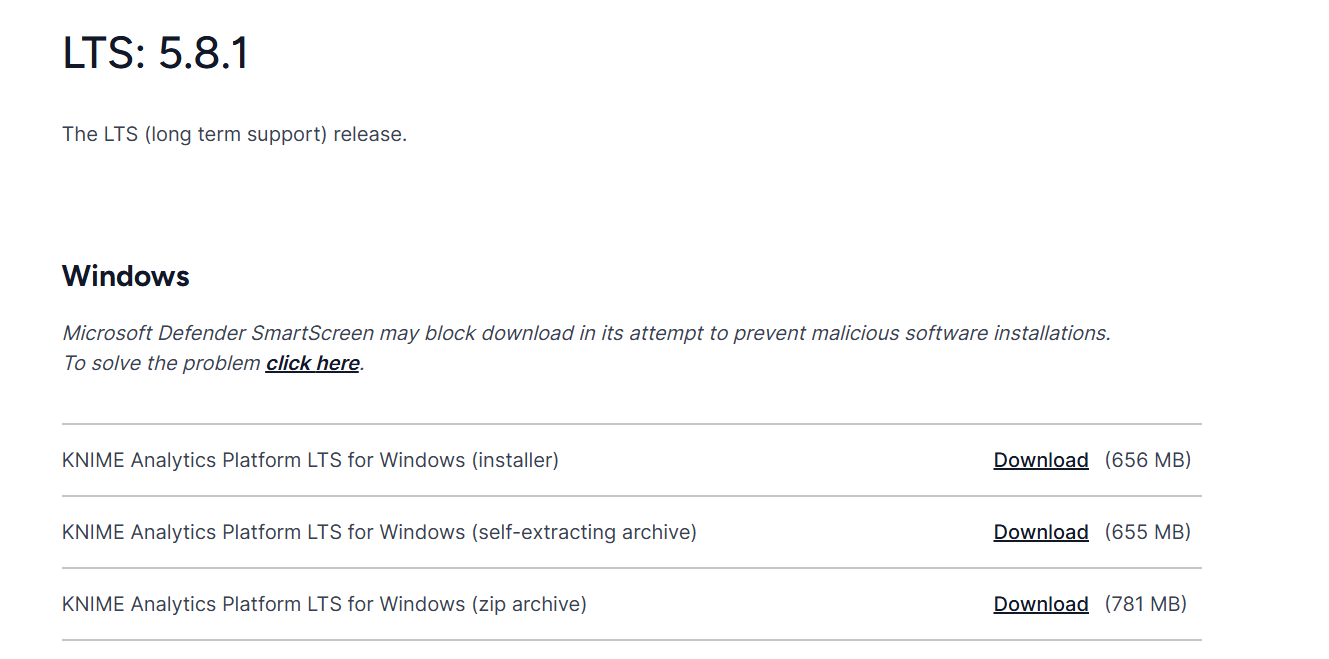Open the SmartScreen 'click here' help link
1329x659 pixels.
click(x=312, y=363)
